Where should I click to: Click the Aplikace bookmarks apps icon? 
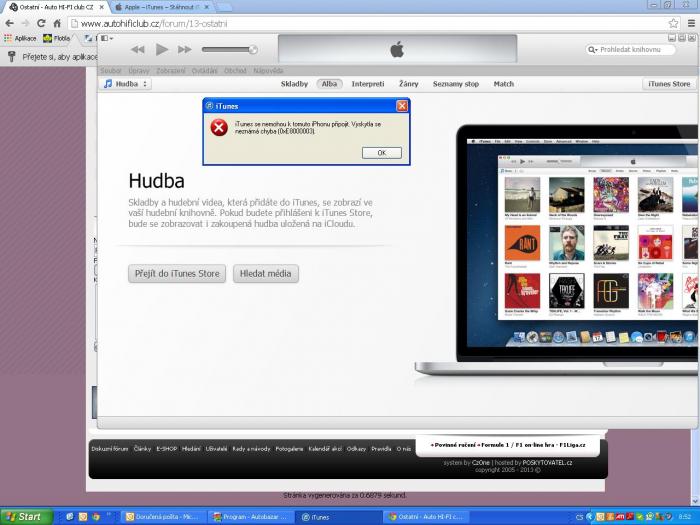click(9, 38)
